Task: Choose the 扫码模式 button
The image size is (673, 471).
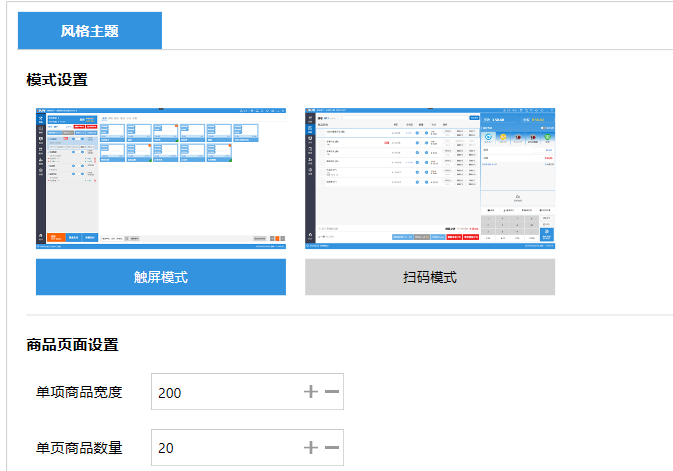Action: 430,277
